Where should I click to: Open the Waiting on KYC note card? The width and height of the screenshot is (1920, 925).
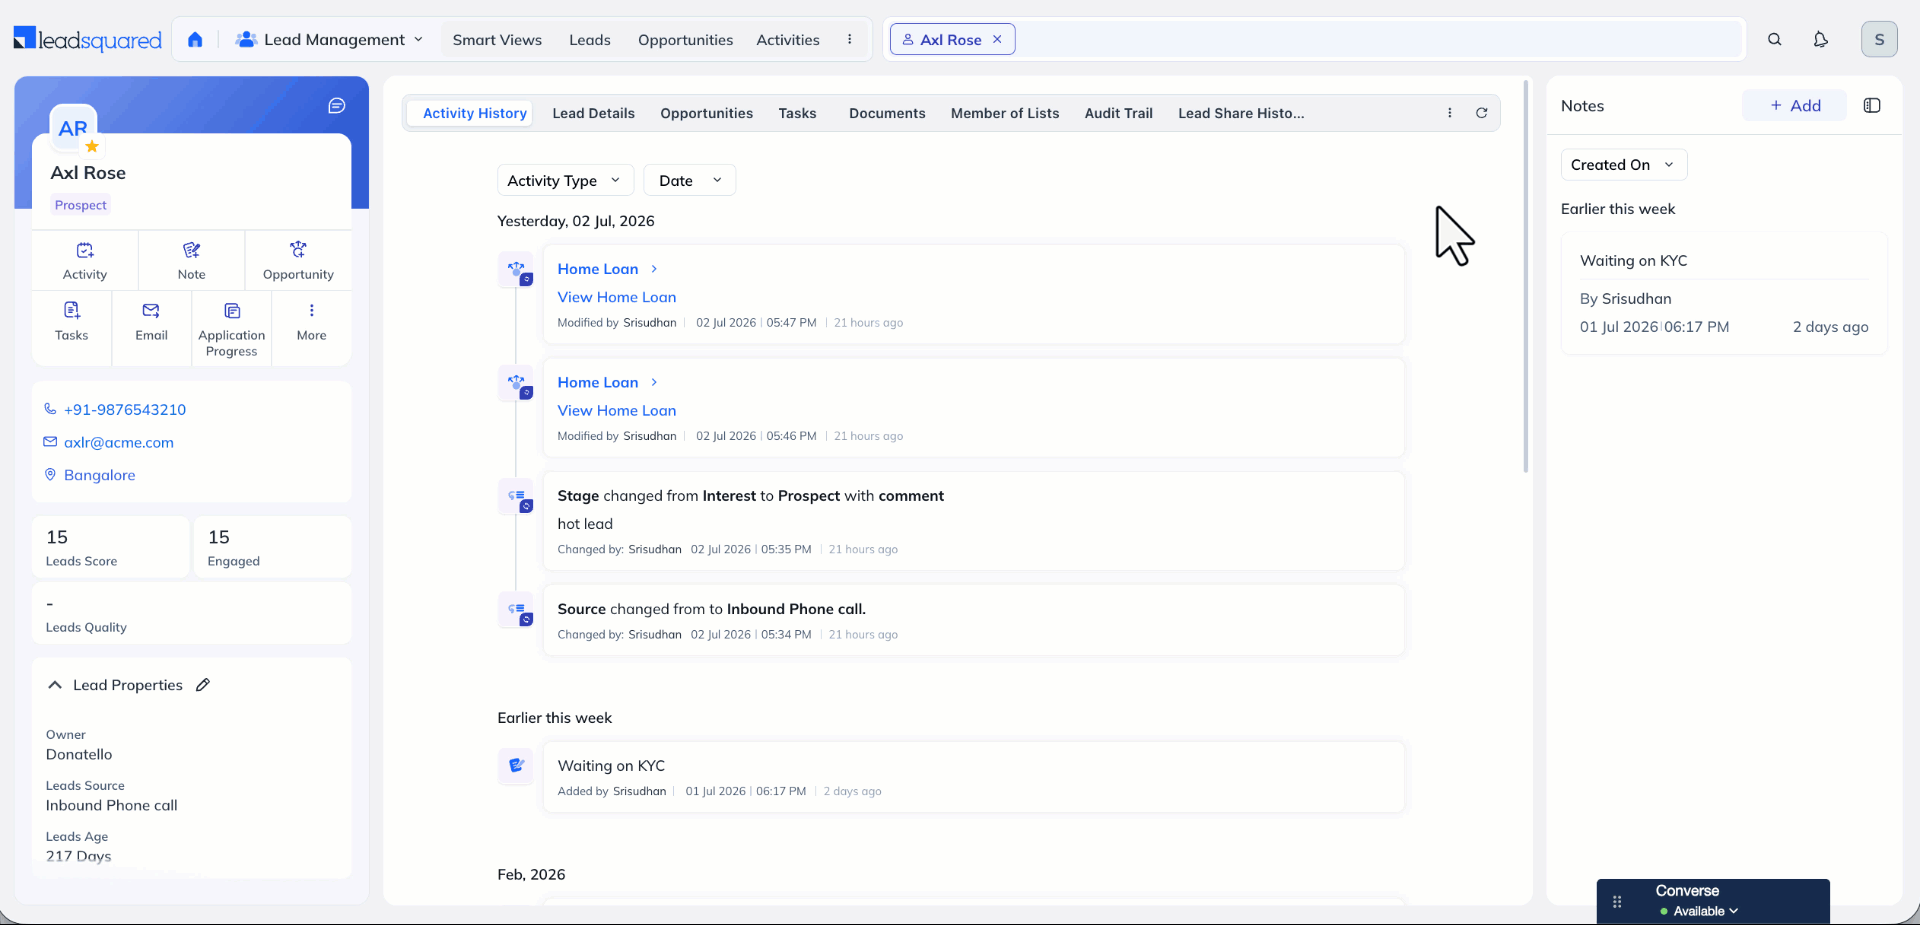1724,294
